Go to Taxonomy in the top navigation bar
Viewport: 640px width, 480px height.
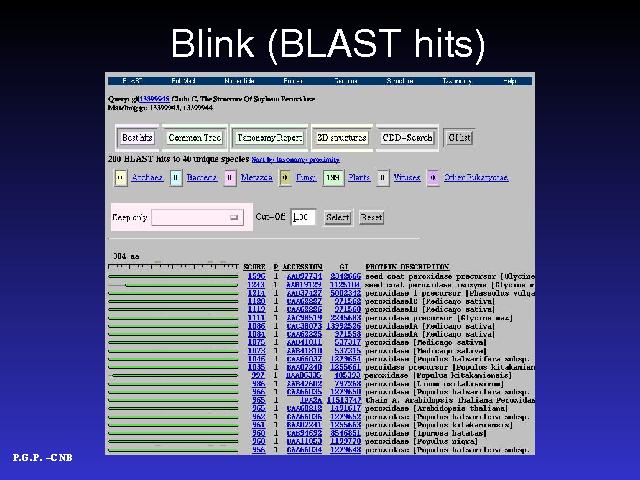pos(456,80)
